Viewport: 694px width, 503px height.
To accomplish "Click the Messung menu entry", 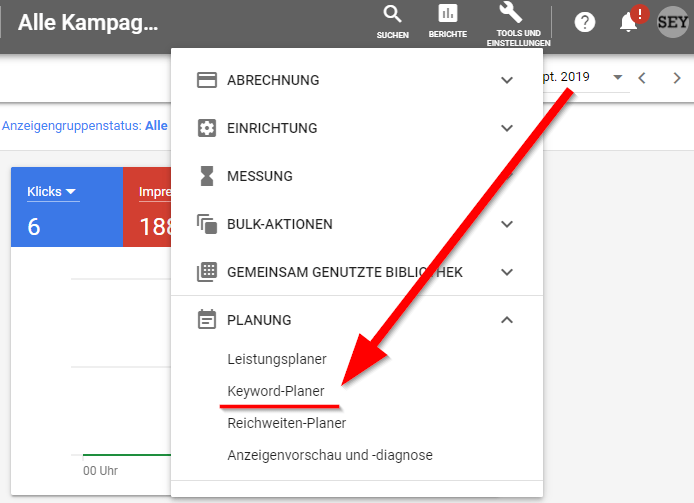I will (260, 176).
